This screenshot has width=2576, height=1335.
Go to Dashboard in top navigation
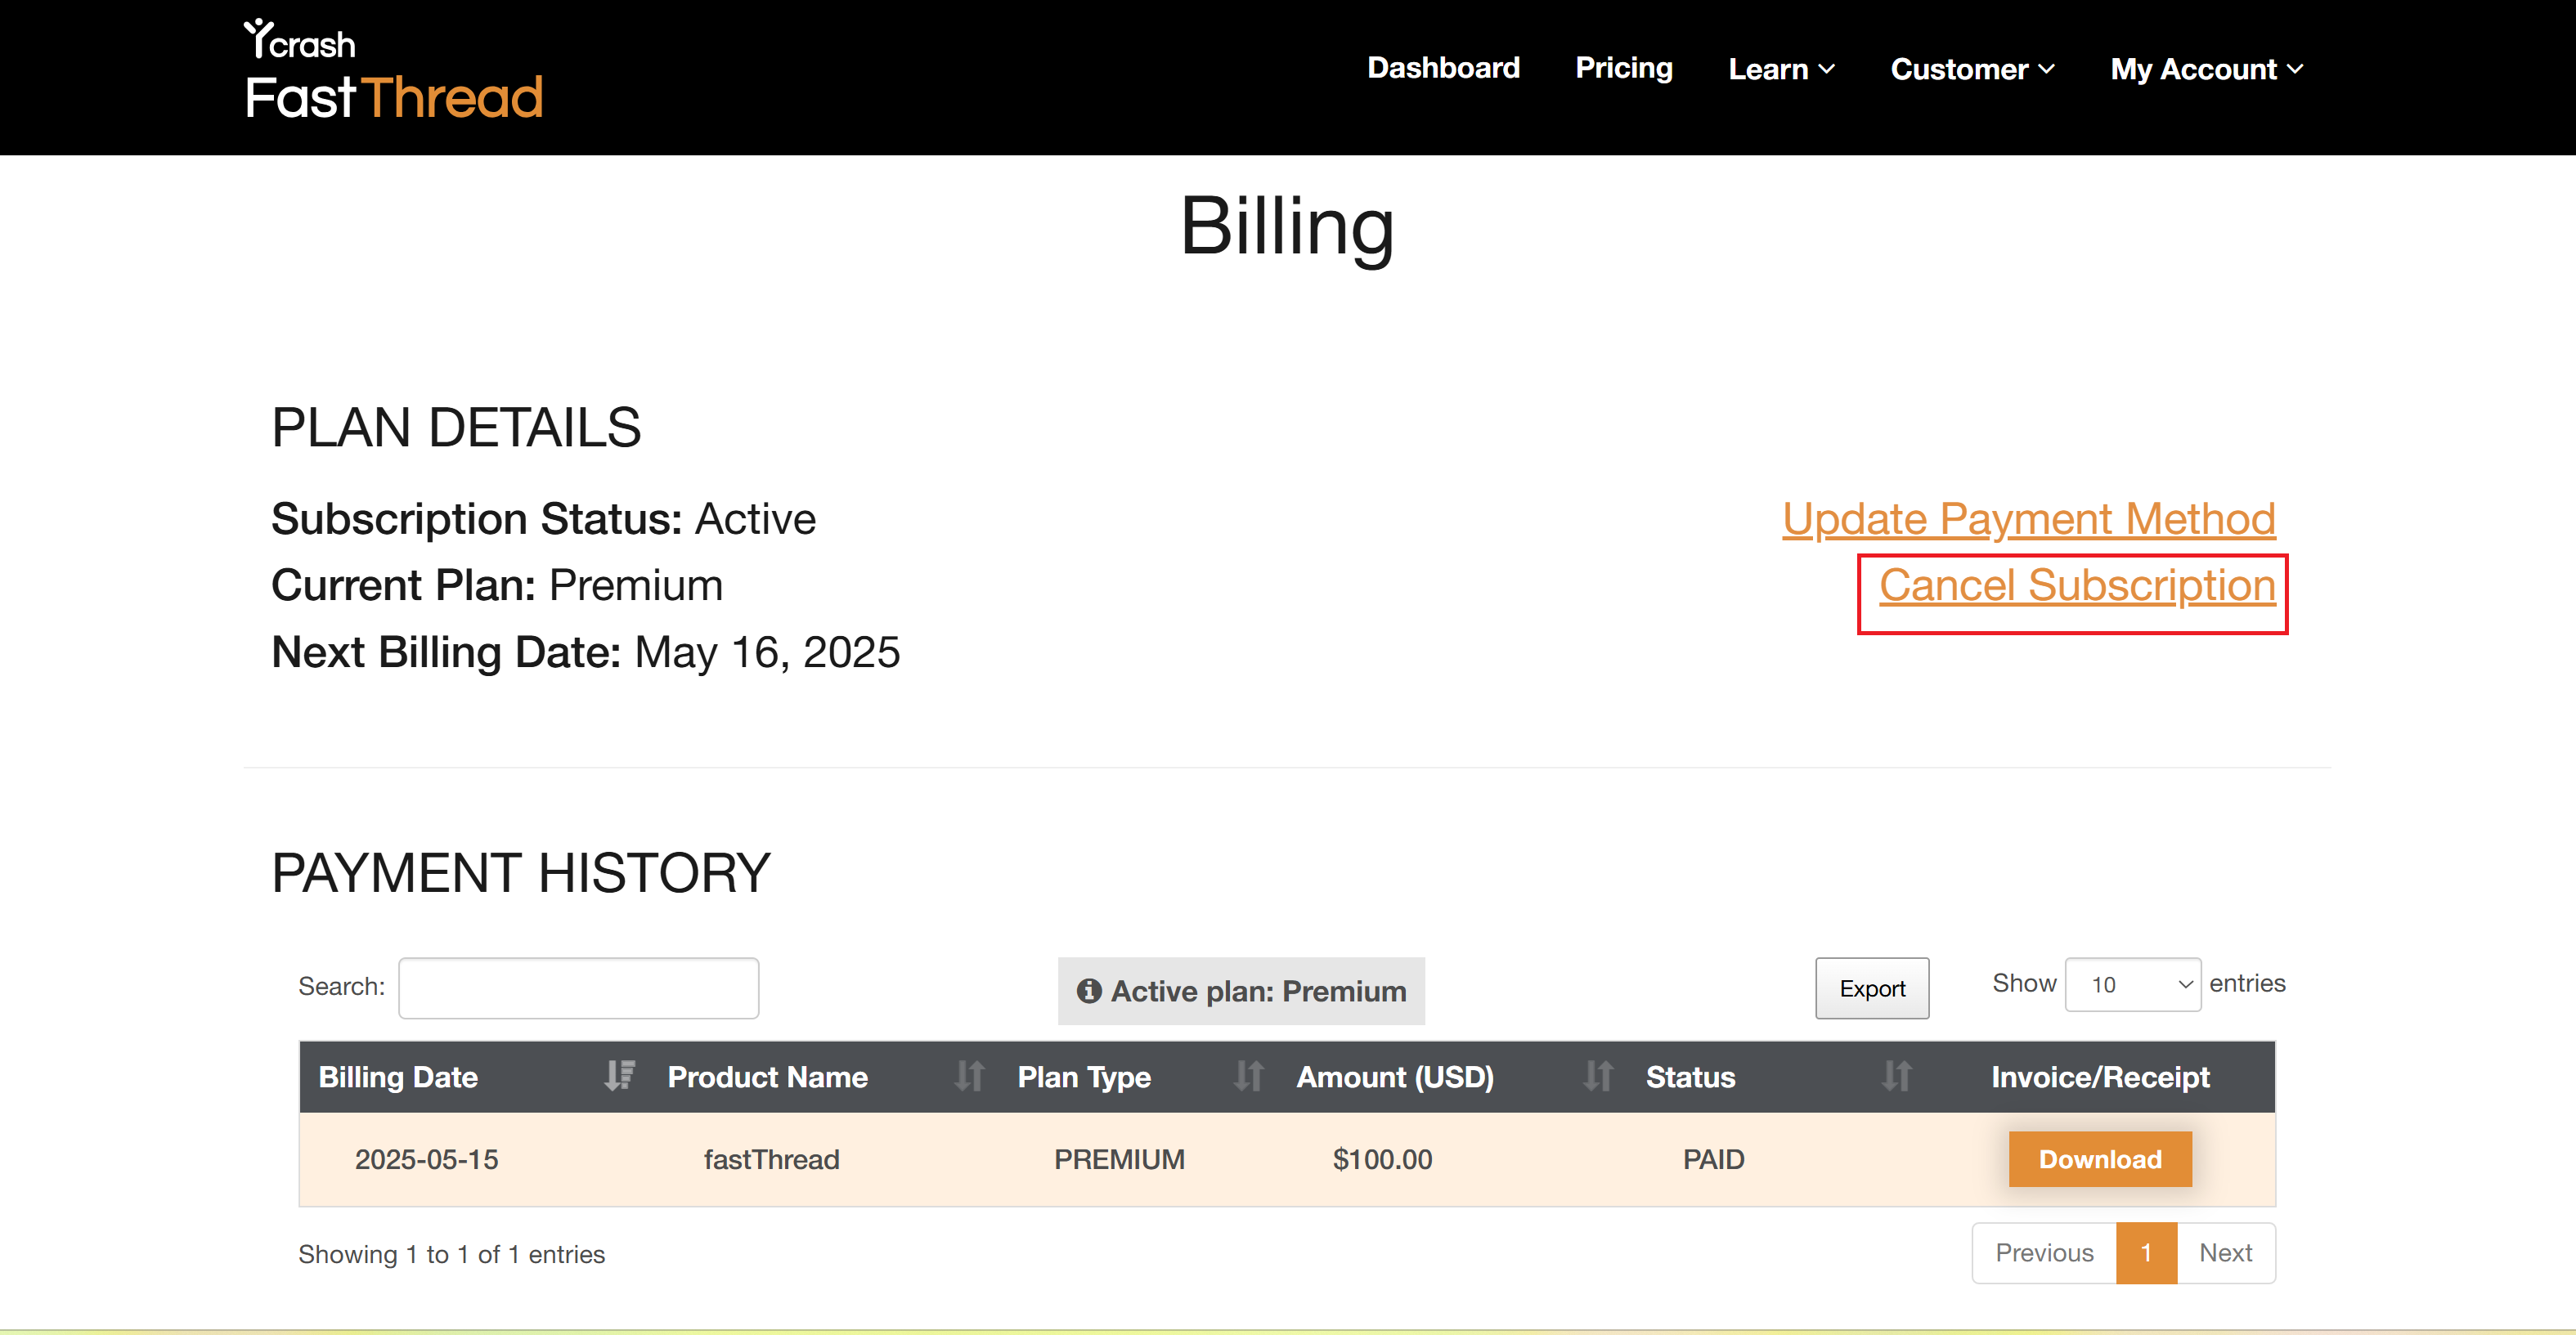pyautogui.click(x=1443, y=68)
